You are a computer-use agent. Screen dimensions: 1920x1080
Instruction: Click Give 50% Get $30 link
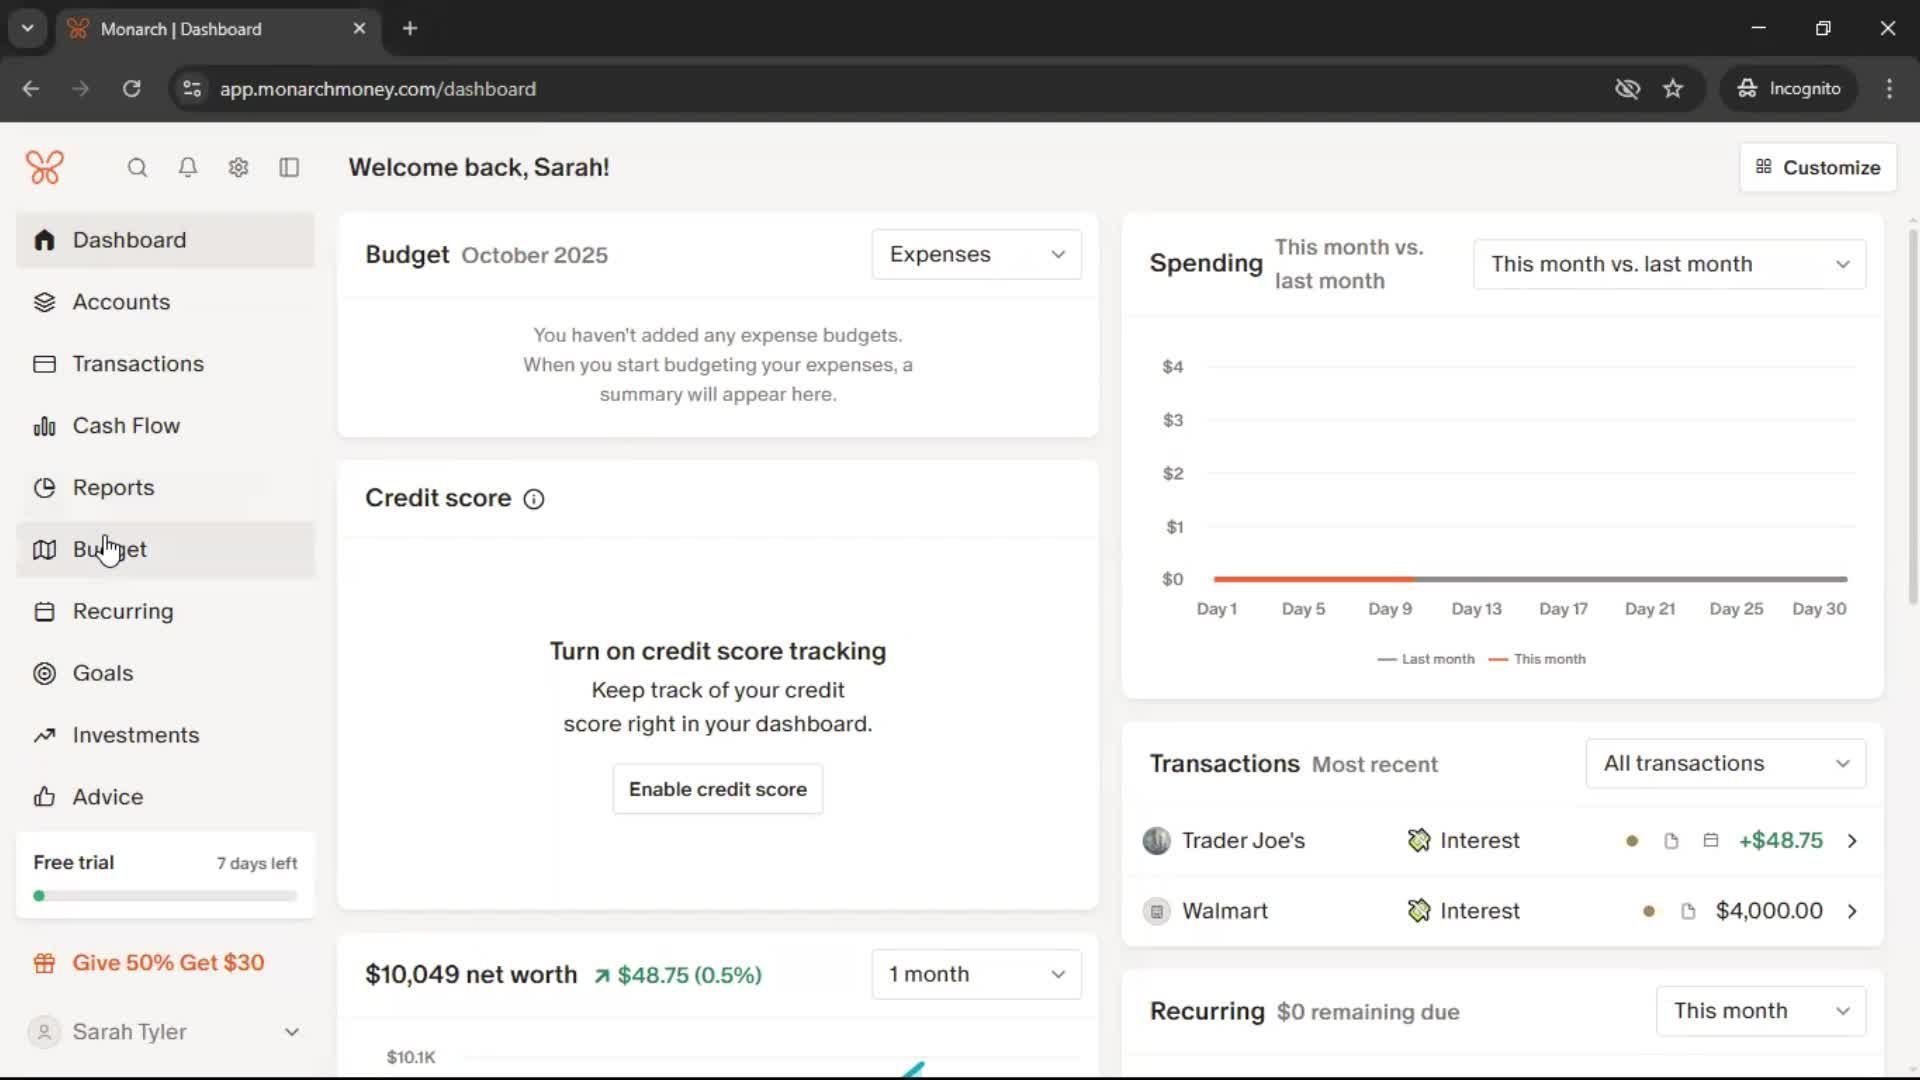coord(167,963)
